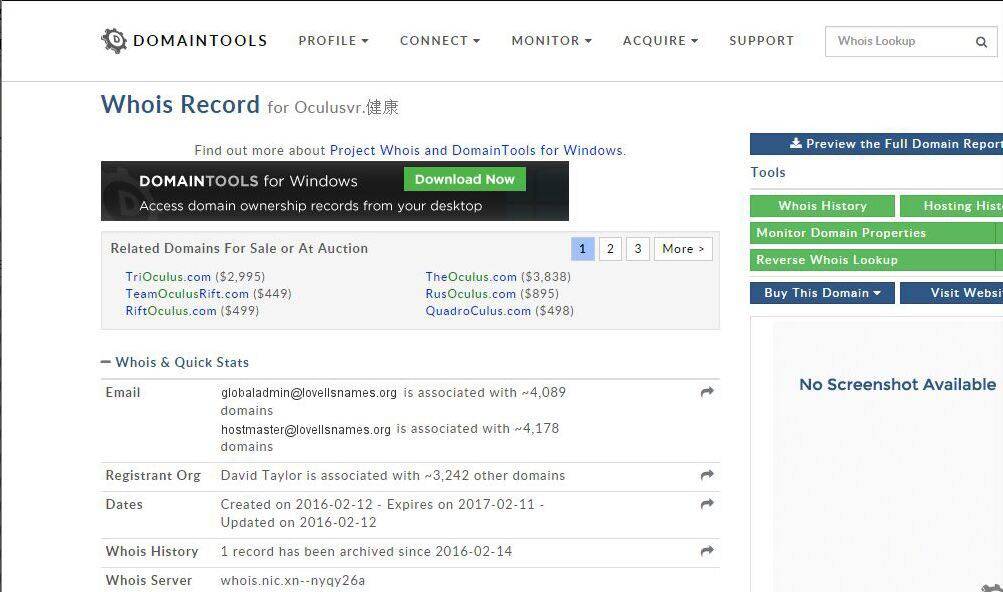This screenshot has width=1003, height=592.
Task: Go to page 2 of related domains
Action: (610, 248)
